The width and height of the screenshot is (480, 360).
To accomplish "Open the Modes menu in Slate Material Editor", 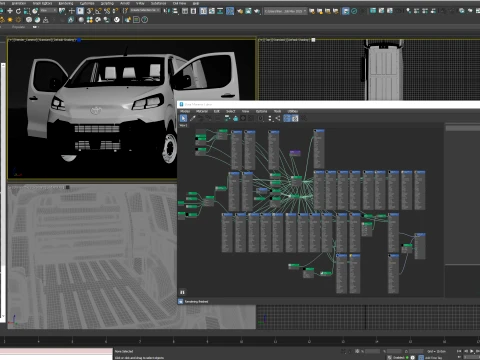I will [185, 111].
